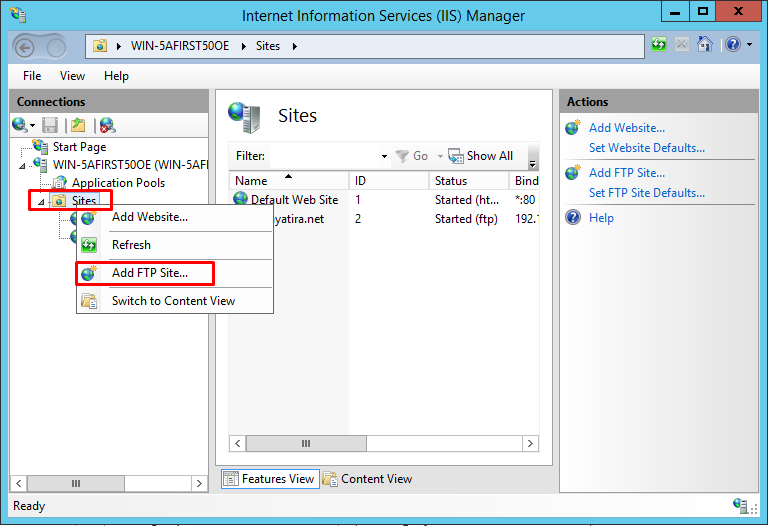The image size is (768, 526).
Task: Select Switch to Content View menu entry
Action: (173, 301)
